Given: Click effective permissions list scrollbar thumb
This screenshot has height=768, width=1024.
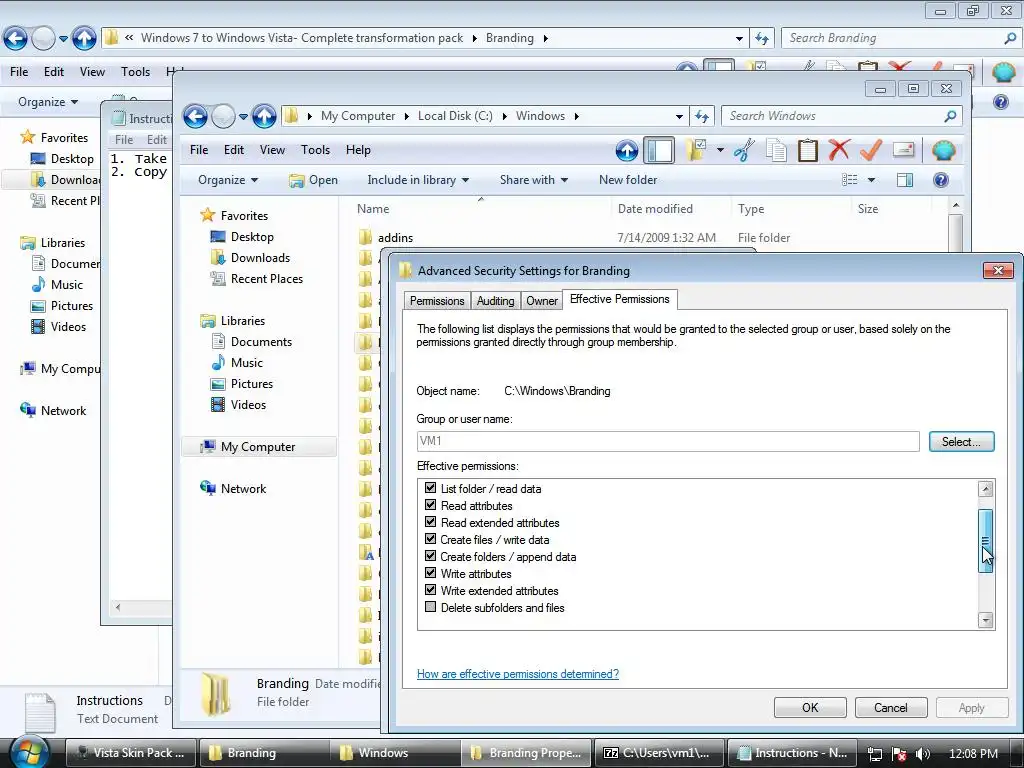Looking at the screenshot, I should 985,541.
